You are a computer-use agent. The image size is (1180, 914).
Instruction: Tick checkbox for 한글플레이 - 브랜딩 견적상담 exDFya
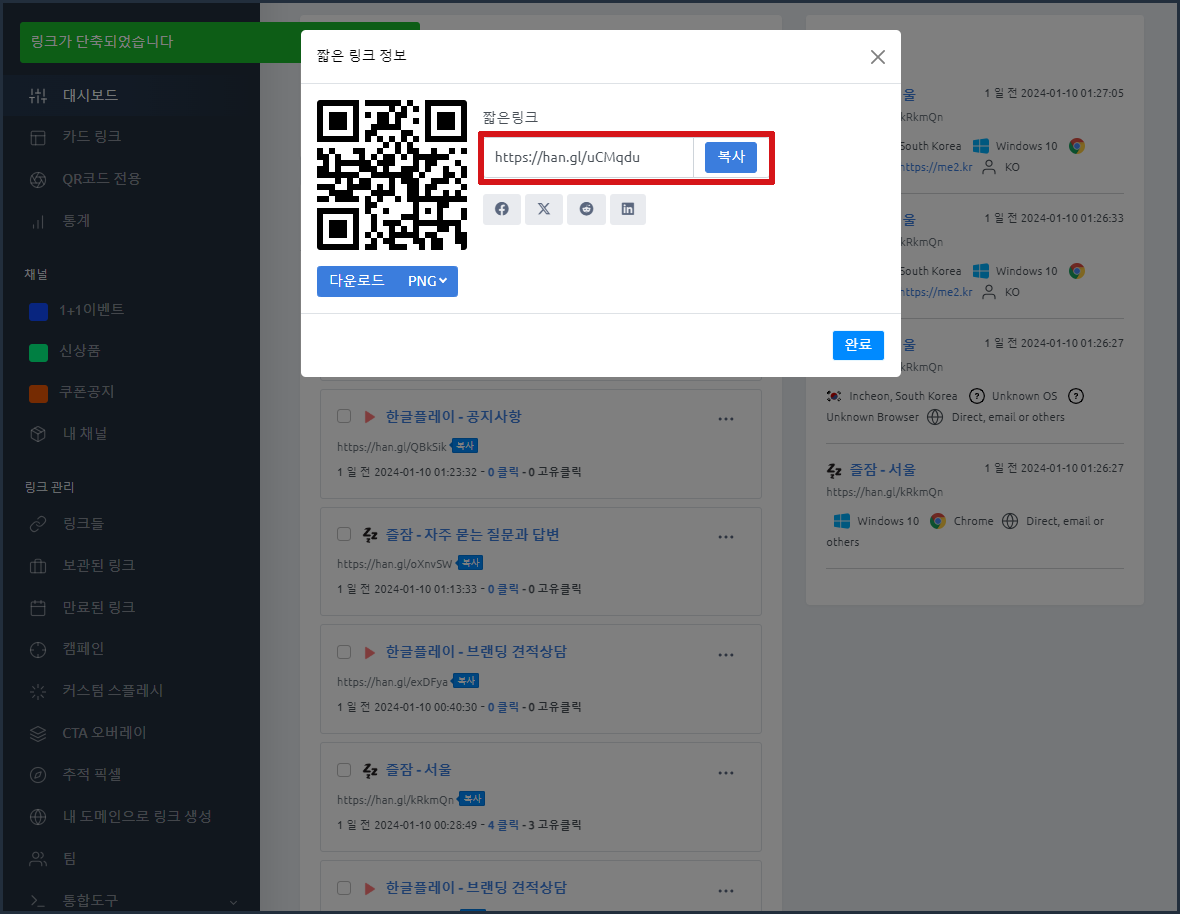coord(344,651)
